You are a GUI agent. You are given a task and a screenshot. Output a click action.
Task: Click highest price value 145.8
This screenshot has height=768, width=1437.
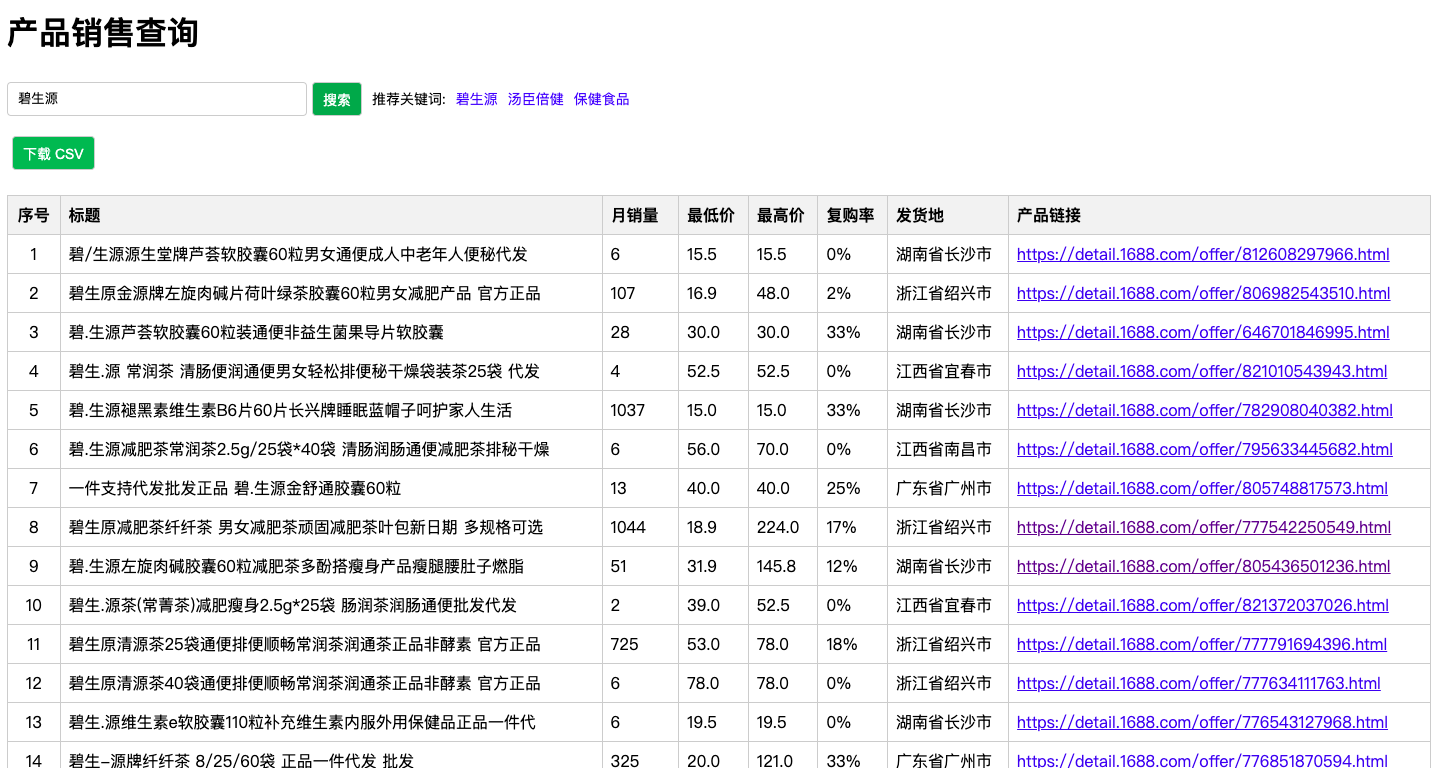777,566
